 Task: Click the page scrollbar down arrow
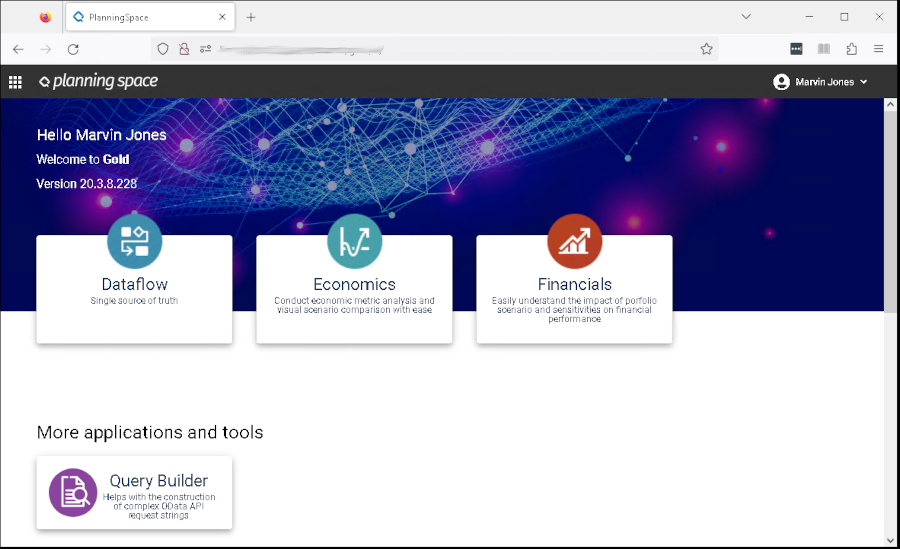(x=891, y=541)
